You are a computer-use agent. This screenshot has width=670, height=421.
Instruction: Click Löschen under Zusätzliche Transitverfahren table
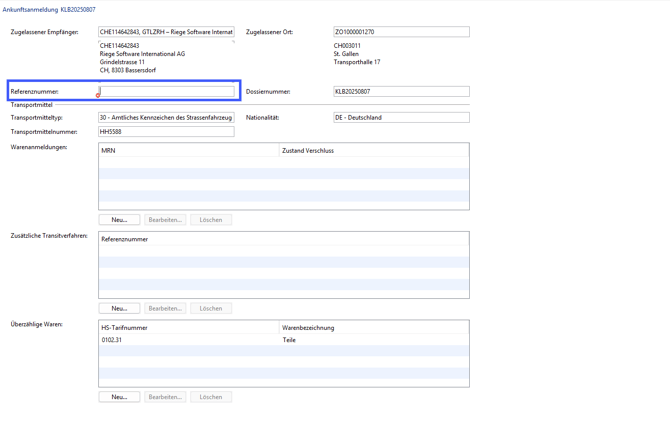[211, 308]
